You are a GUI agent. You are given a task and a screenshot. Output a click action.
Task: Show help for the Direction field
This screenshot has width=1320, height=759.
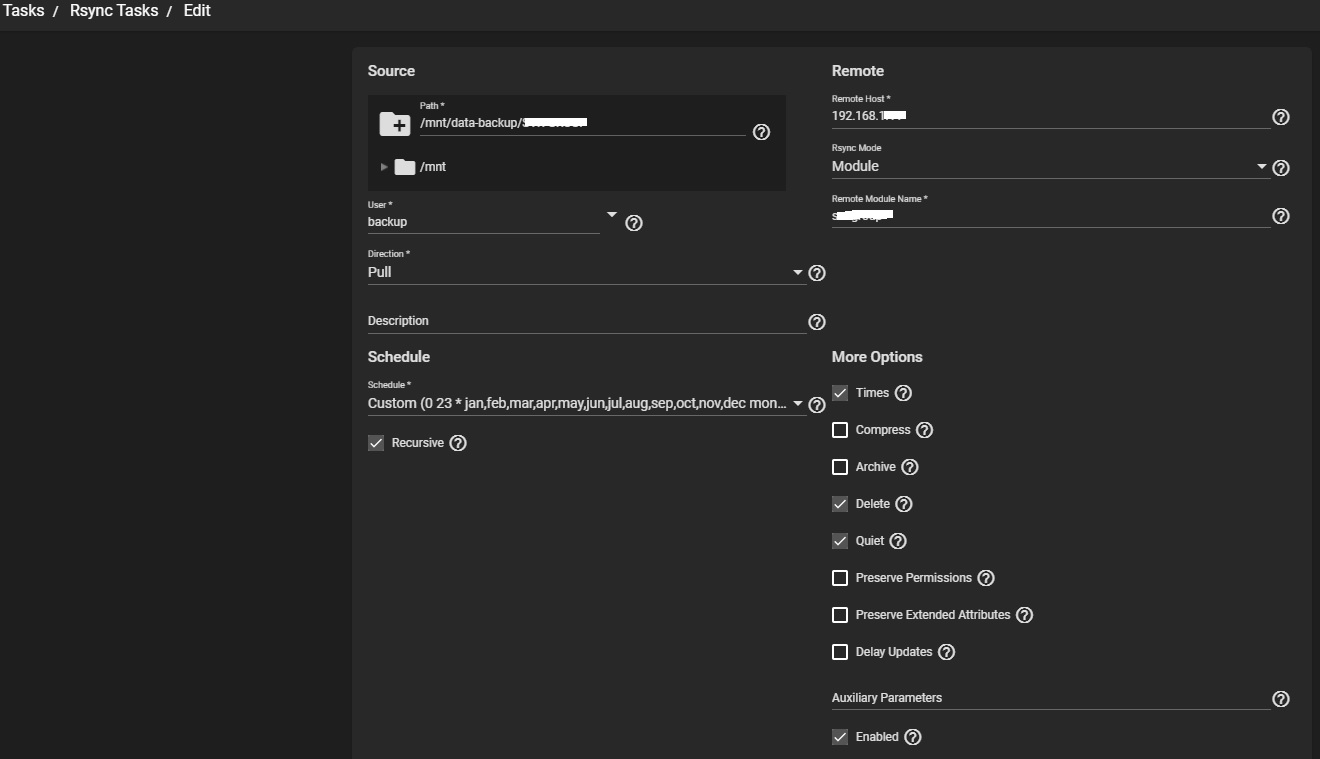tap(817, 273)
